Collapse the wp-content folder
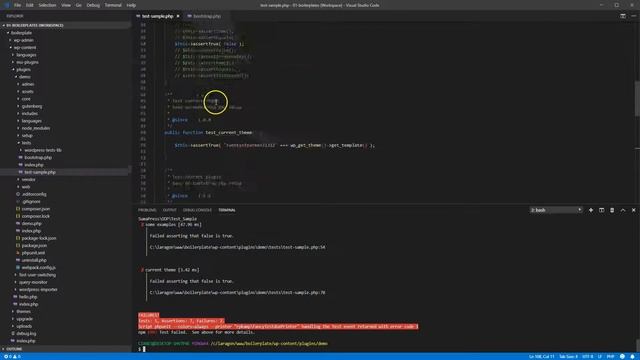The height and width of the screenshot is (360, 640). (24, 47)
